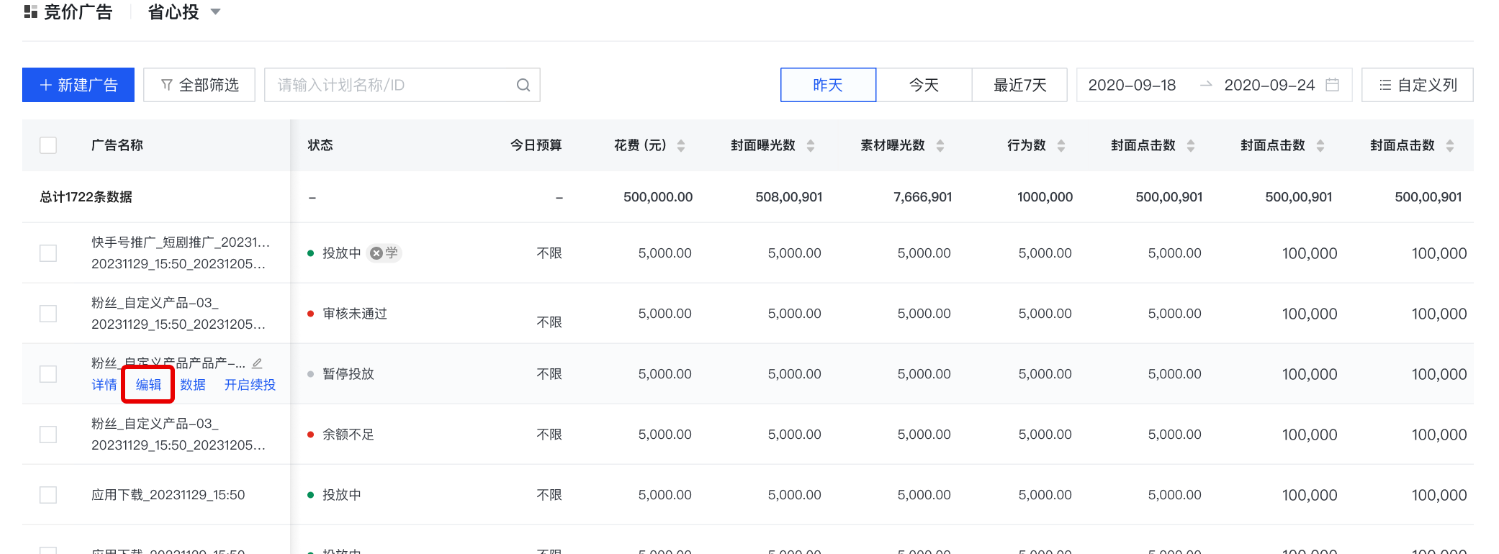Click the 审核未通过 status text

tap(354, 314)
